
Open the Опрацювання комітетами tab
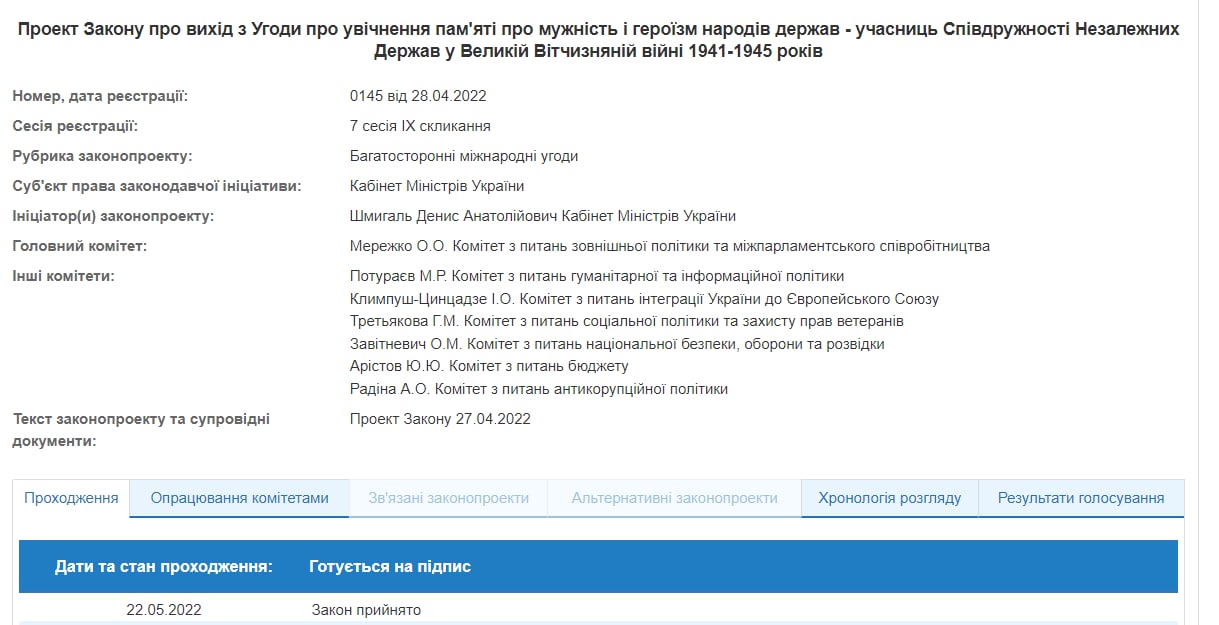pos(239,498)
